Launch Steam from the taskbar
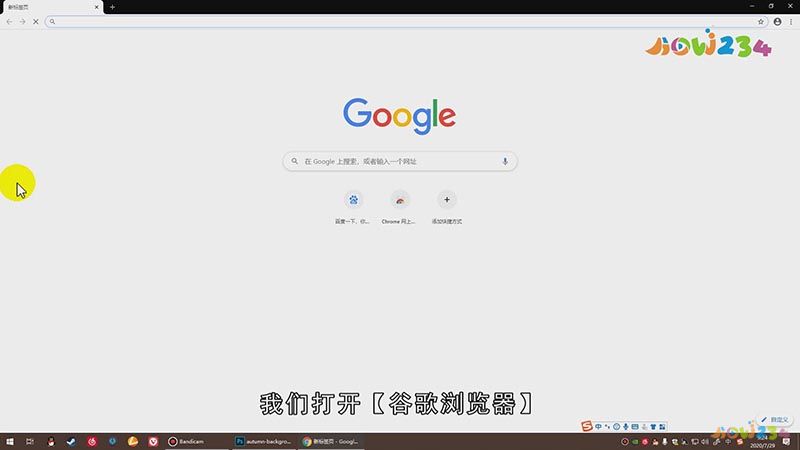 [x=71, y=441]
